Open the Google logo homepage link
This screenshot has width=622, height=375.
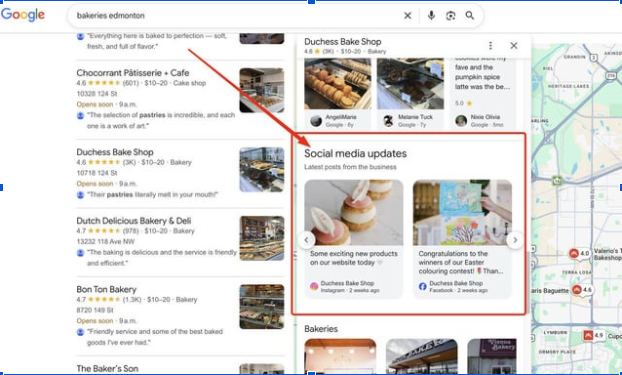(23, 15)
